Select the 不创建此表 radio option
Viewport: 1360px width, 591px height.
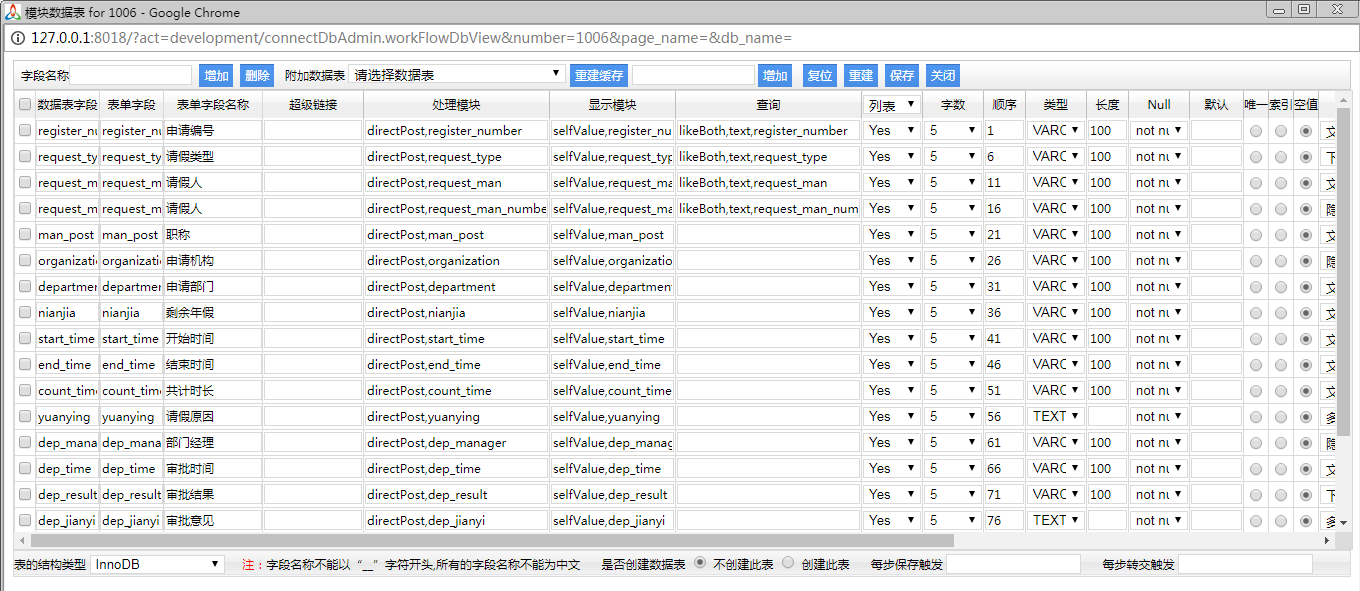(x=700, y=563)
